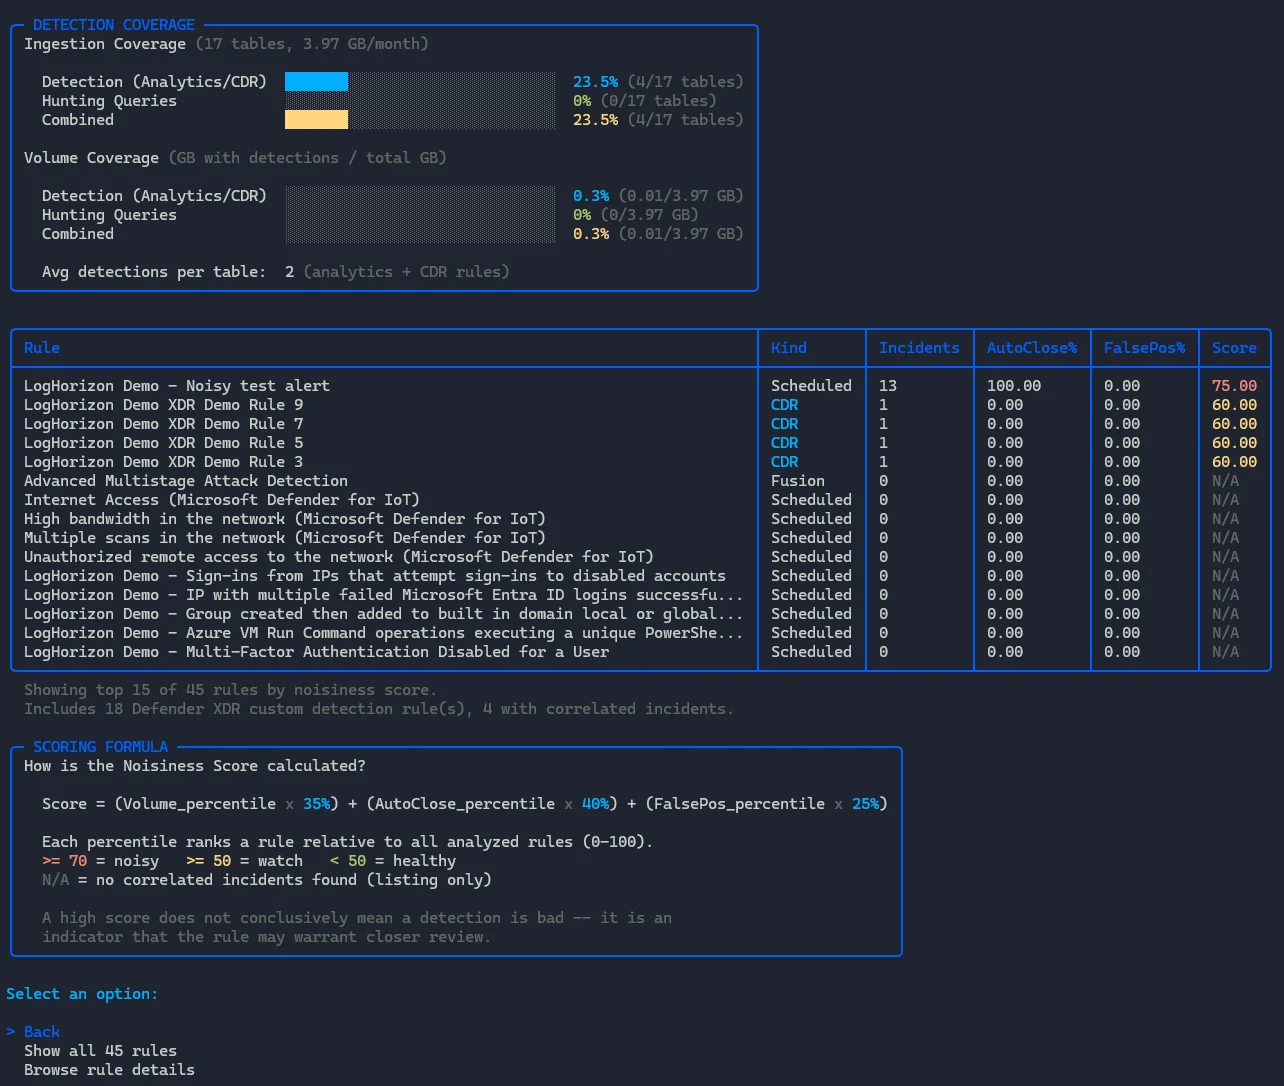Click the Fusion kind label

point(798,480)
